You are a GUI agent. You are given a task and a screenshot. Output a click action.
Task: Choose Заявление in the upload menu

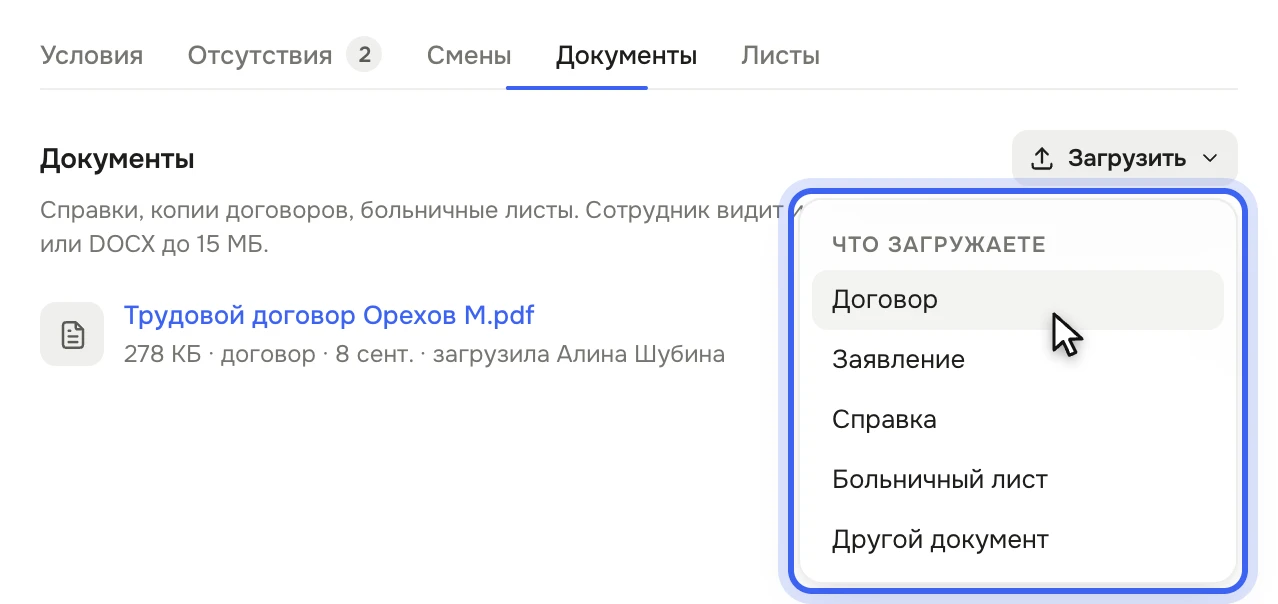1018,360
